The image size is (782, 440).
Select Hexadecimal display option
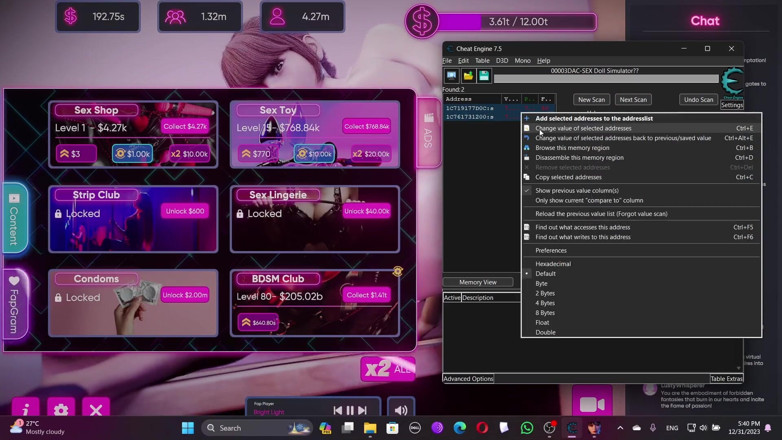[x=641, y=264]
